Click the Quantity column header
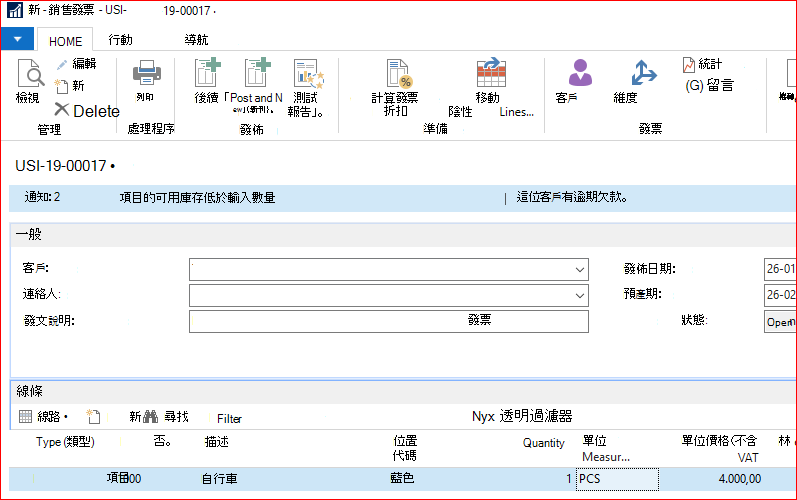Image resolution: width=797 pixels, height=500 pixels. (x=543, y=443)
